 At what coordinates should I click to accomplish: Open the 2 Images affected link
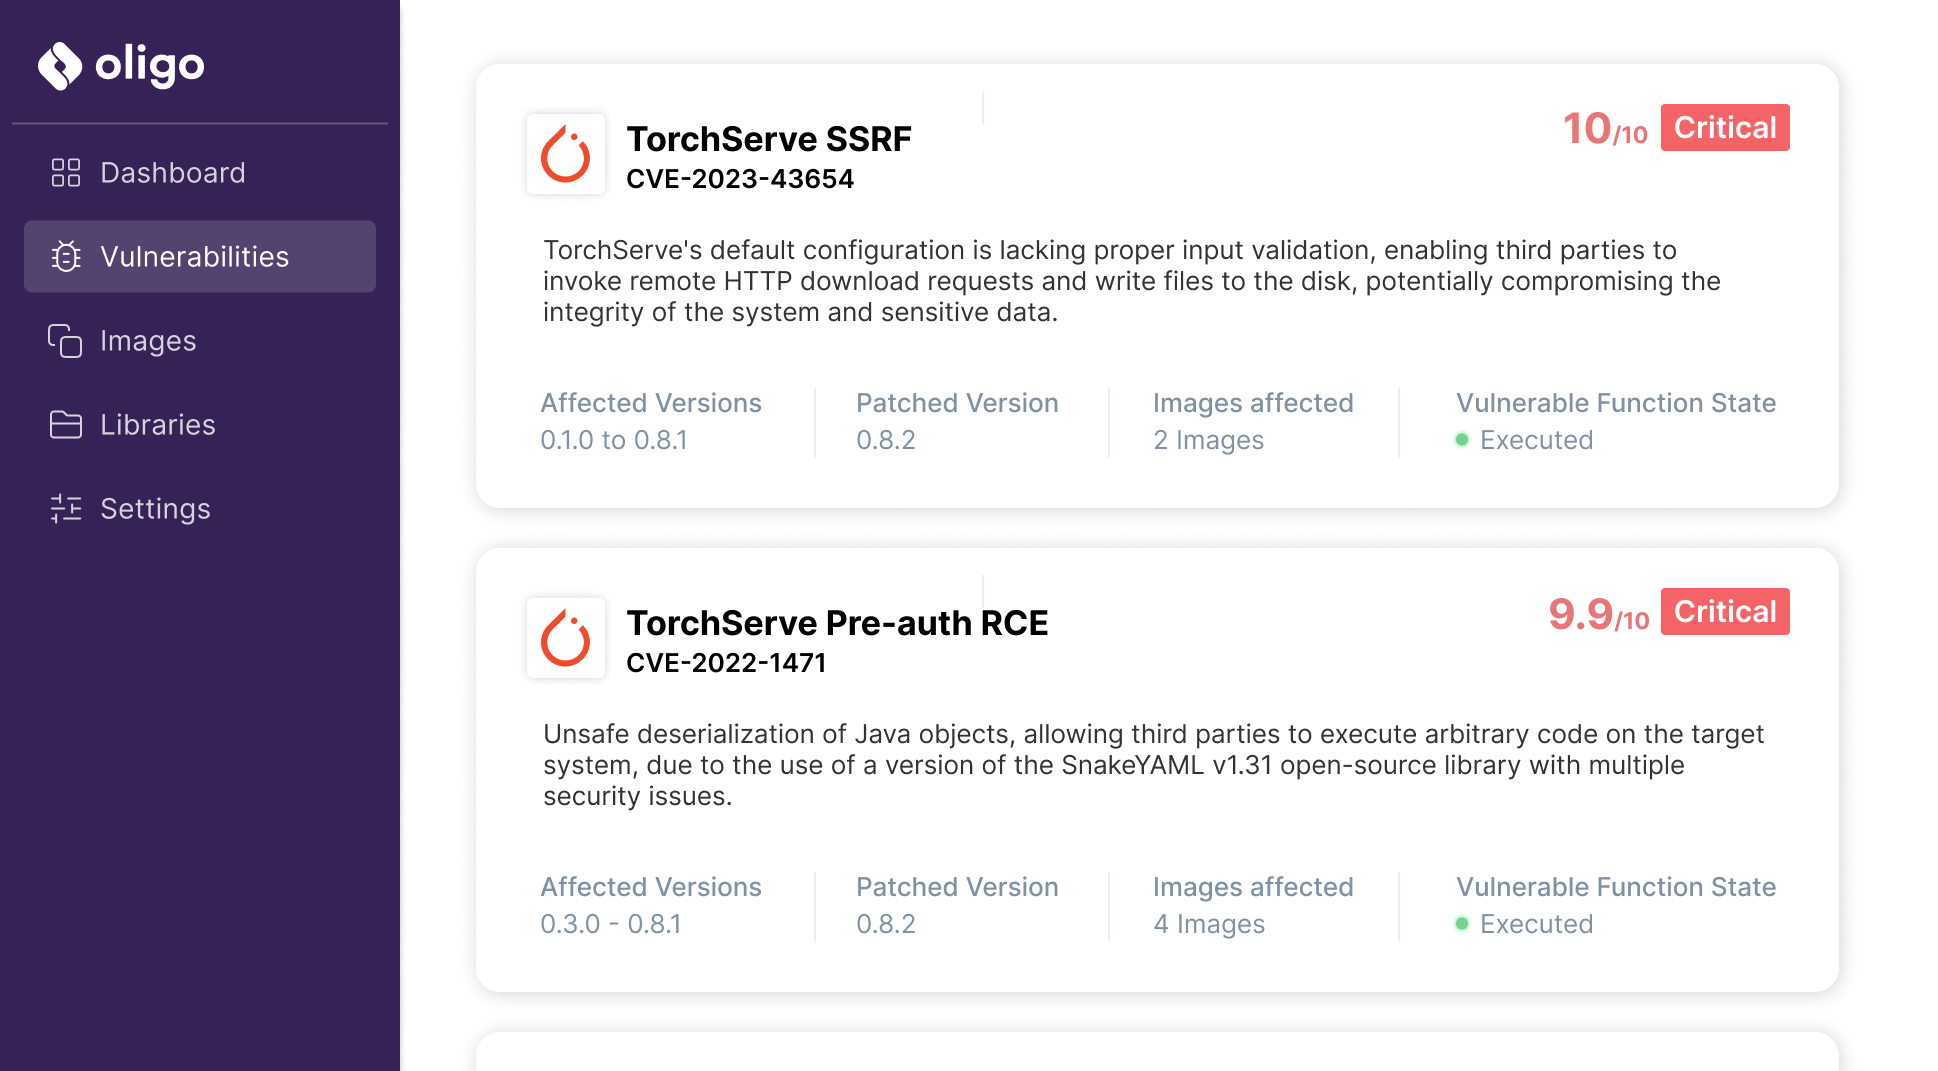(1209, 440)
